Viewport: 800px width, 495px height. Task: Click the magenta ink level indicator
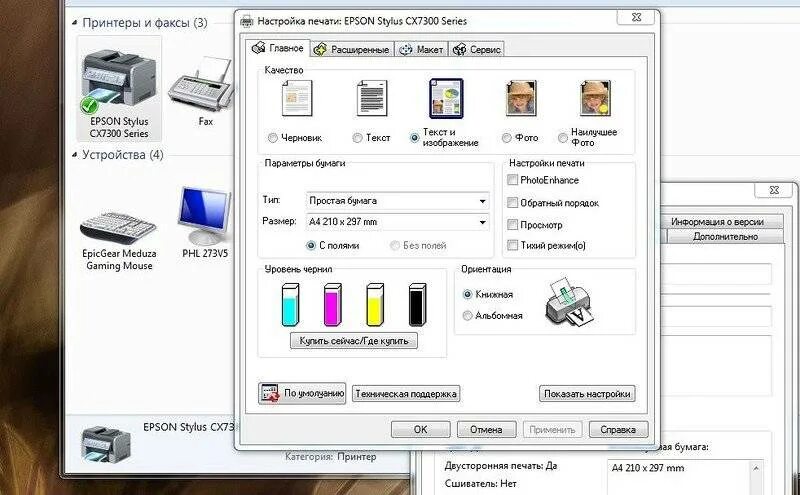point(332,305)
